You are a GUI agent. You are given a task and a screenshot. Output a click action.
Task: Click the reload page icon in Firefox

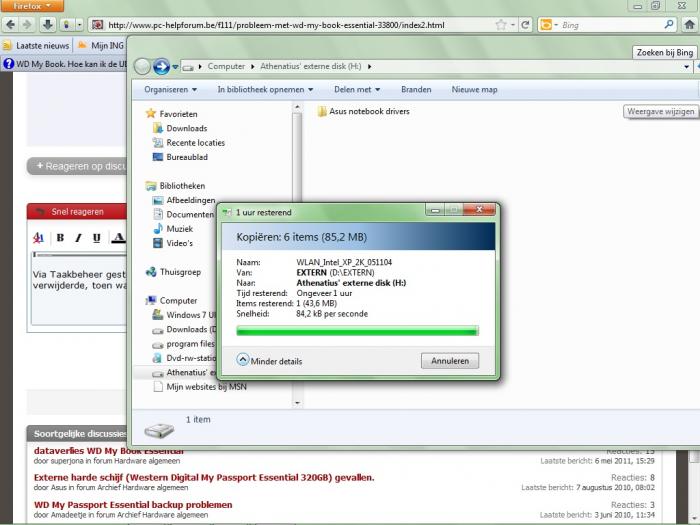point(525,25)
